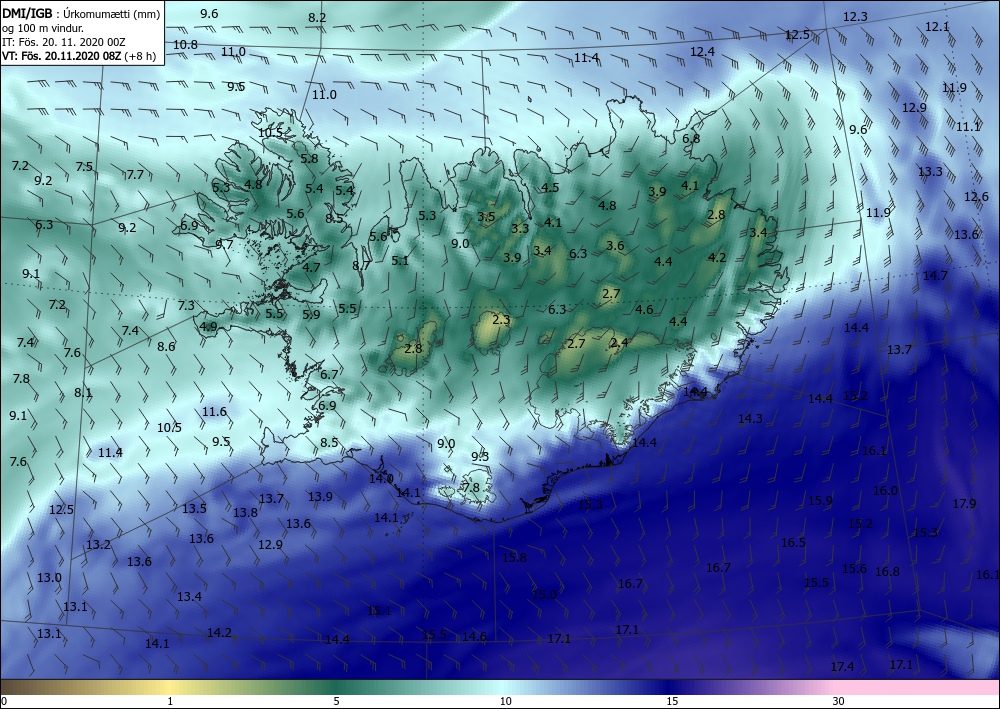Click the 12.4 value label

(702, 52)
